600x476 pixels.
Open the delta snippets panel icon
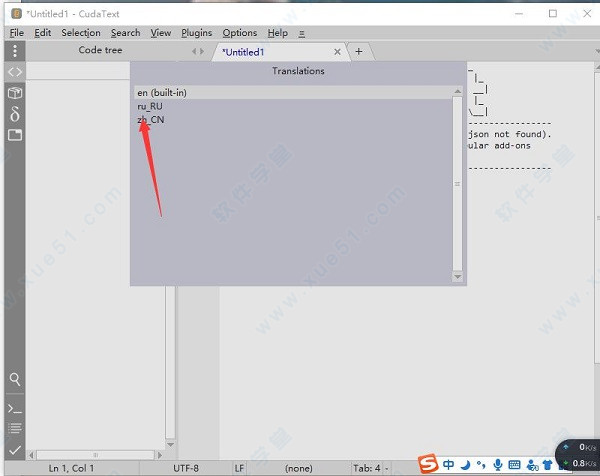[x=15, y=114]
